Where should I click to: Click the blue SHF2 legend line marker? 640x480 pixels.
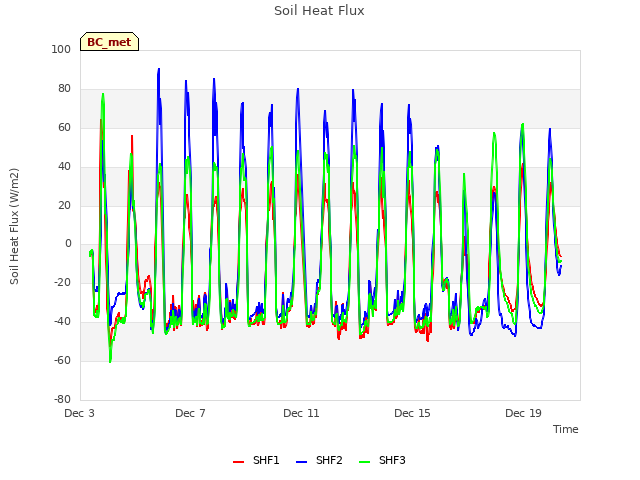coord(301,462)
